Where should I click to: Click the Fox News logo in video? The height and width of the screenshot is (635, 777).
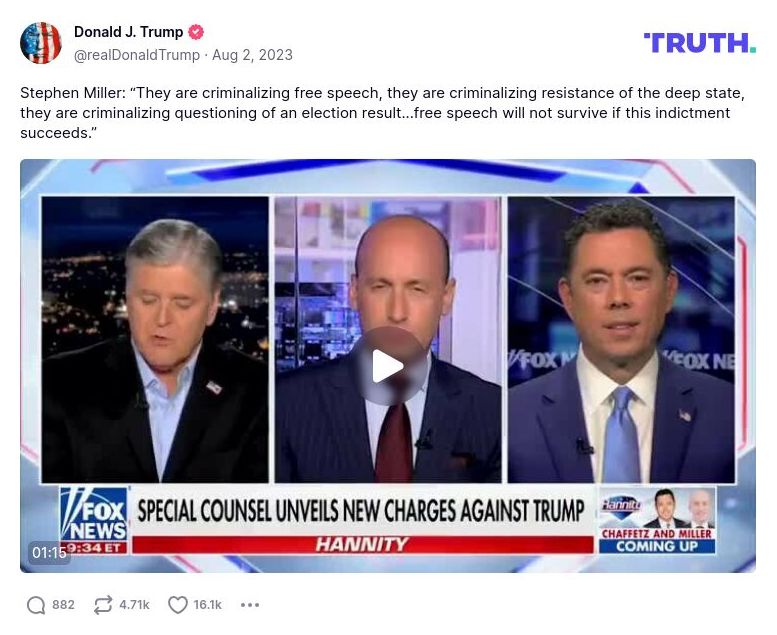point(94,515)
